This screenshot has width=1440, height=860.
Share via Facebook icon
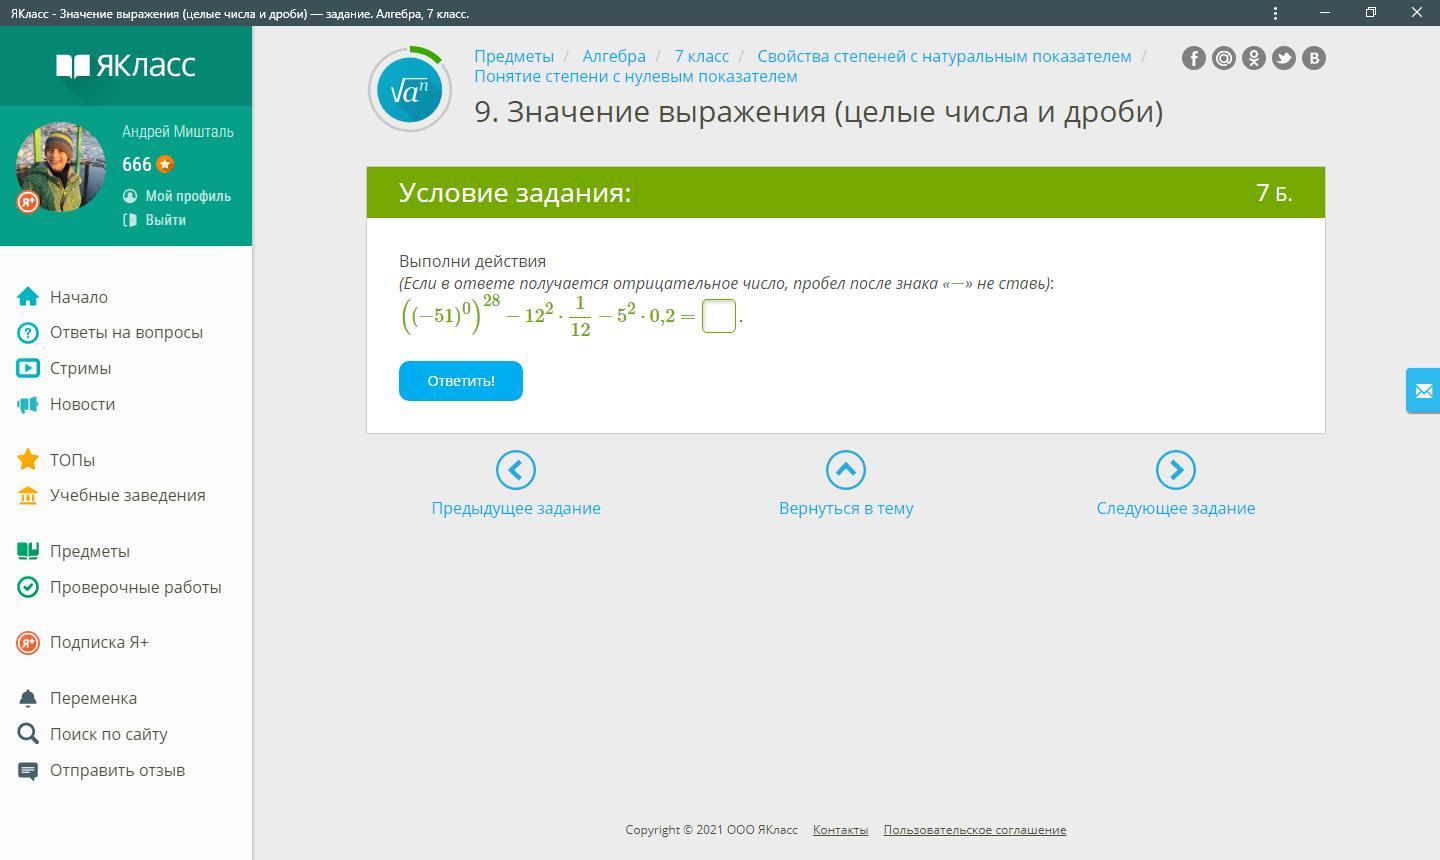[x=1194, y=58]
